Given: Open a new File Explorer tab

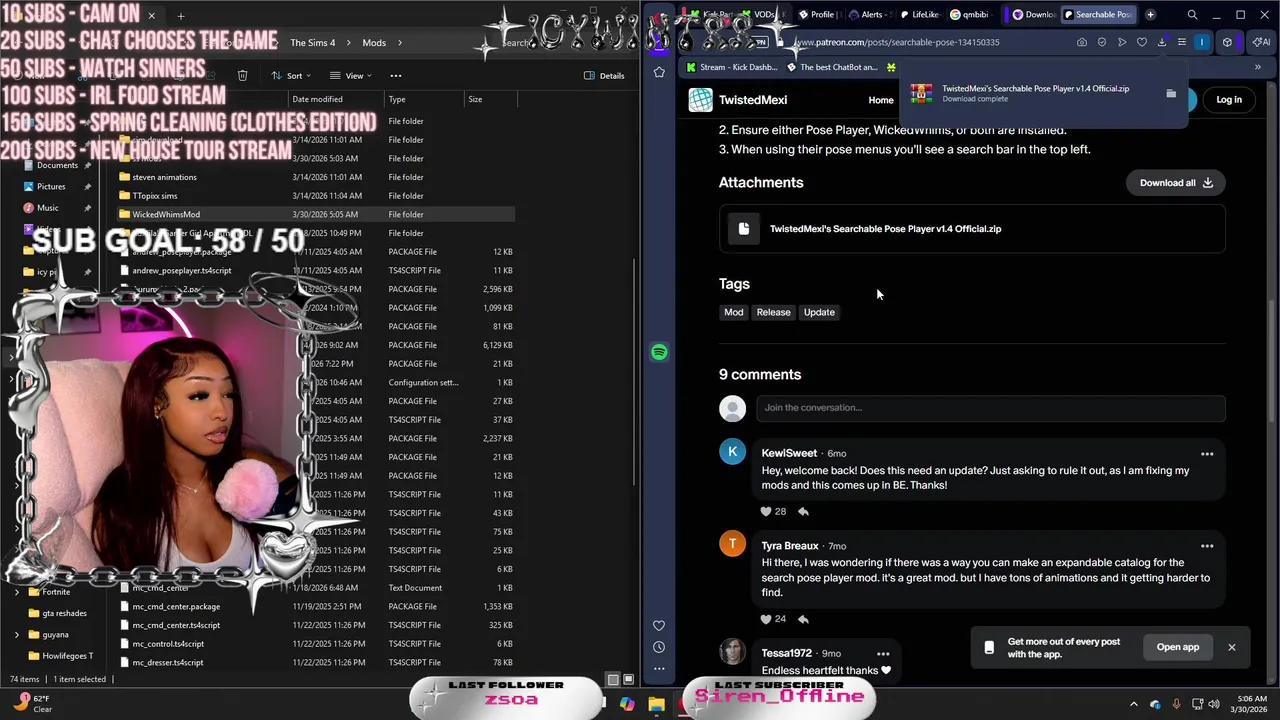Looking at the screenshot, I should pos(181,16).
